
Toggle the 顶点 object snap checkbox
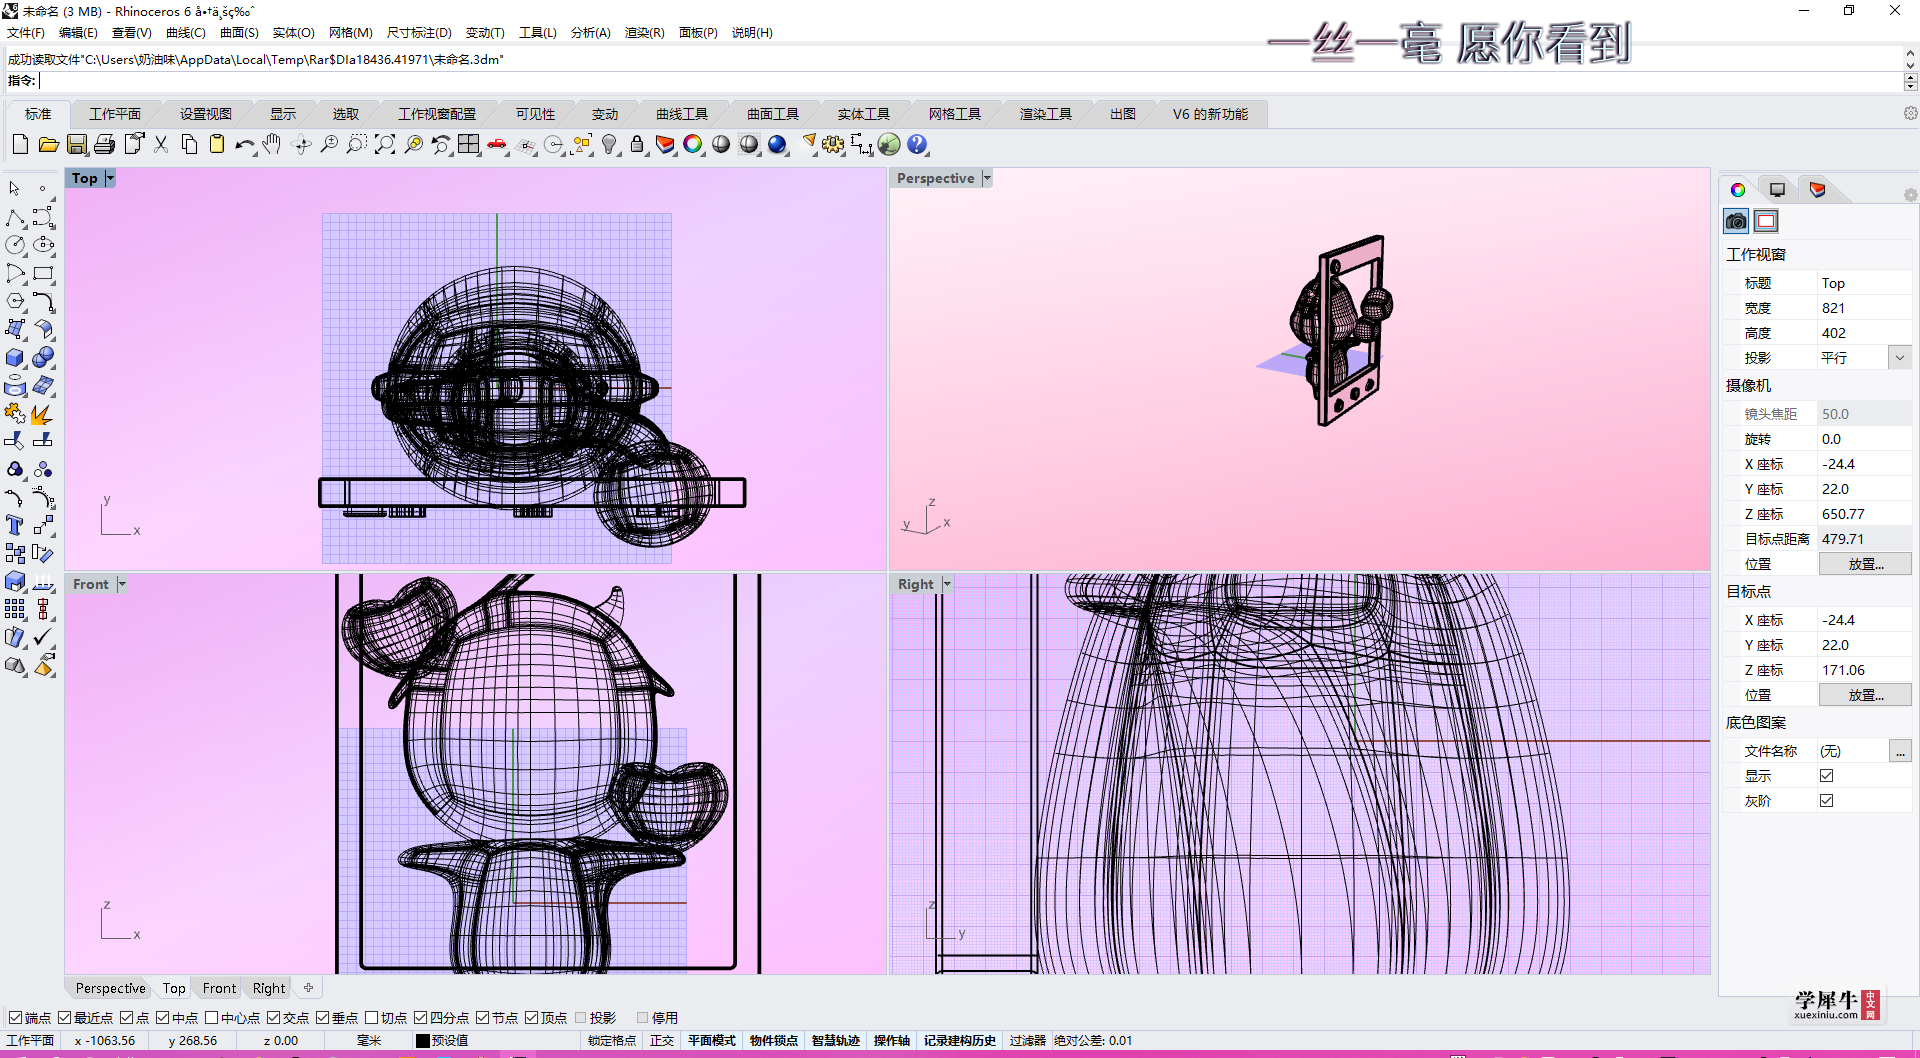tap(531, 1018)
